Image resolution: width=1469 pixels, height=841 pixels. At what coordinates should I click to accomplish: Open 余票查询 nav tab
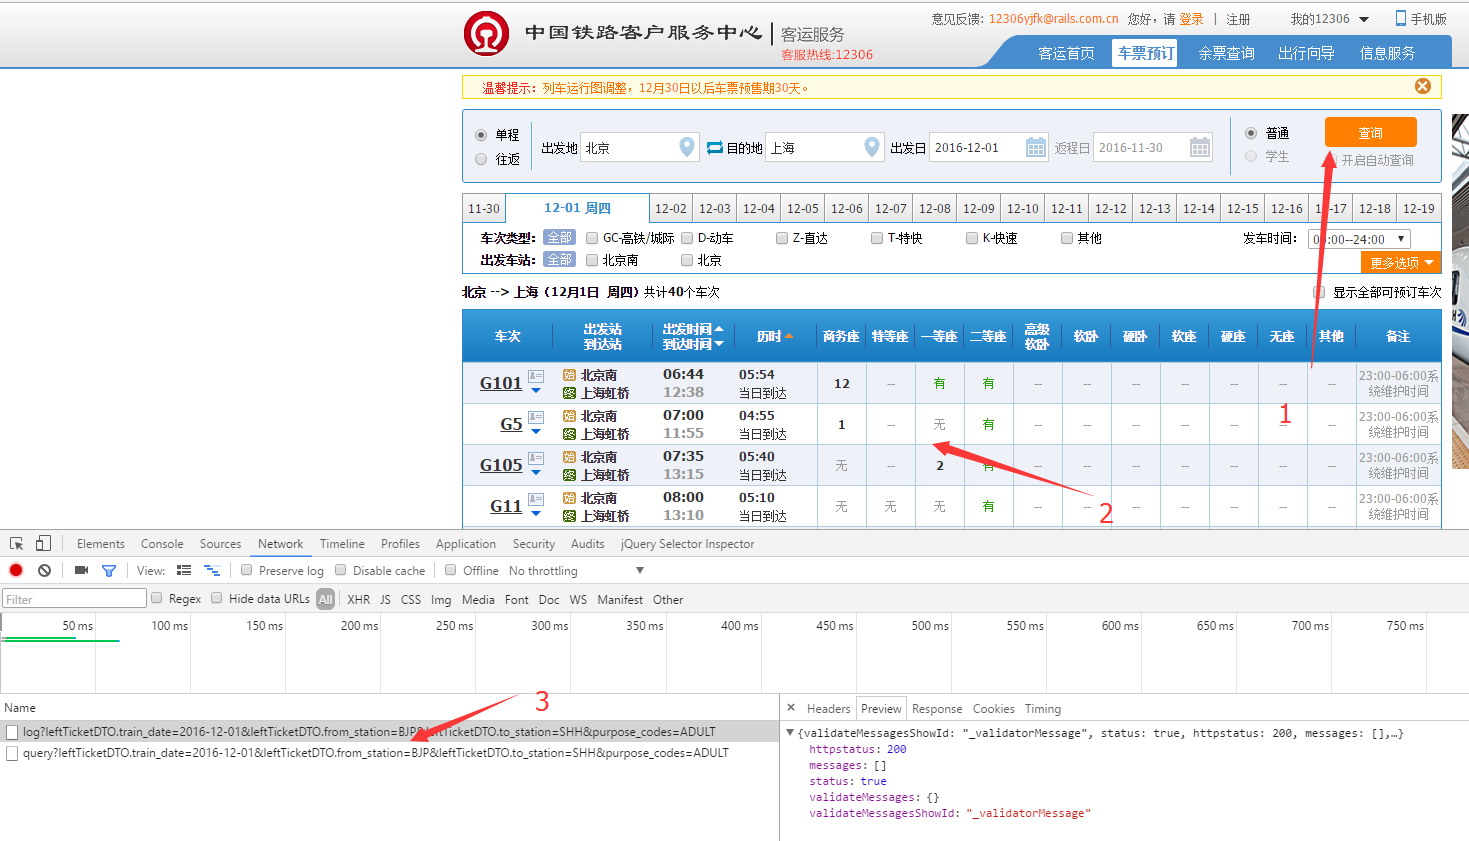tap(1226, 53)
